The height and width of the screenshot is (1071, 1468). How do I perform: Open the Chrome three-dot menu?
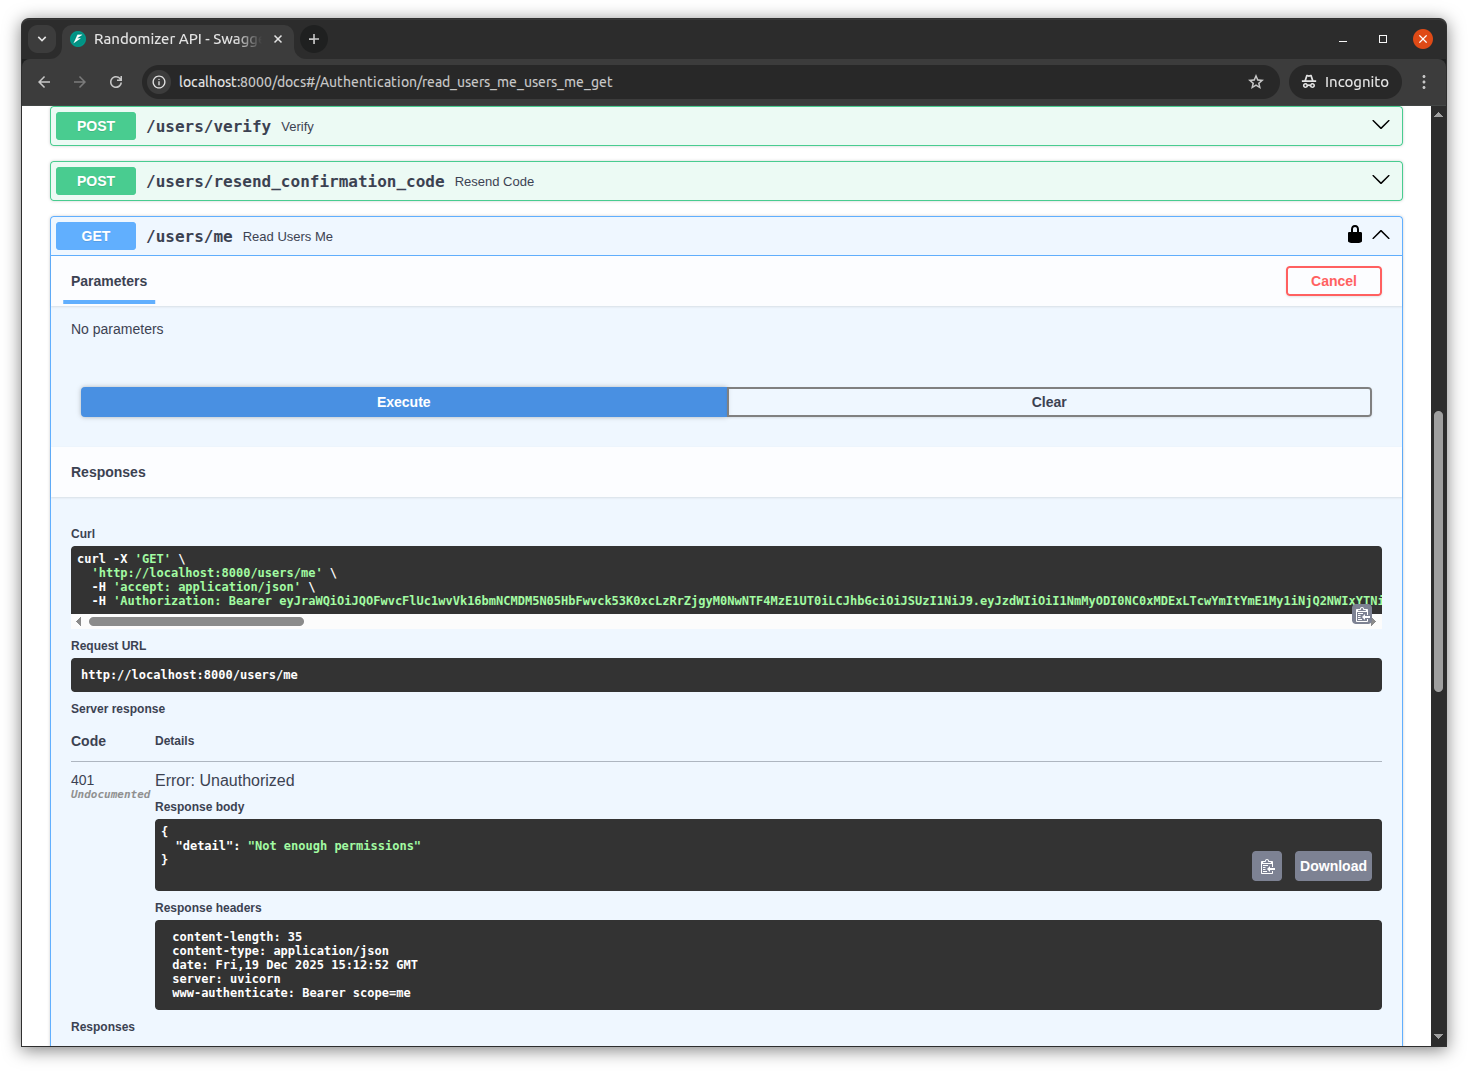click(1424, 82)
